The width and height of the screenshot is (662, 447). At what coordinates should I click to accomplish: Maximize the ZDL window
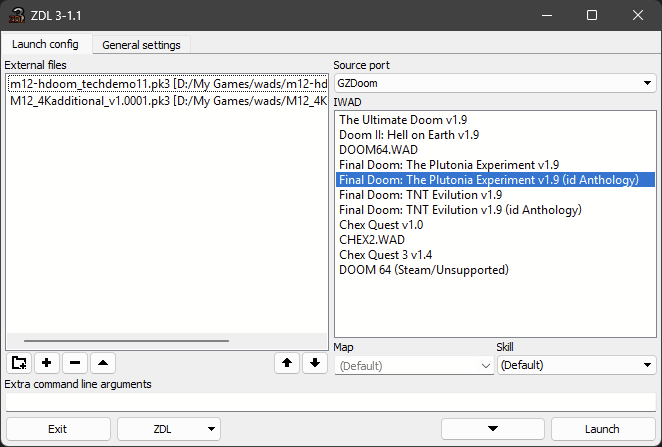click(x=592, y=16)
